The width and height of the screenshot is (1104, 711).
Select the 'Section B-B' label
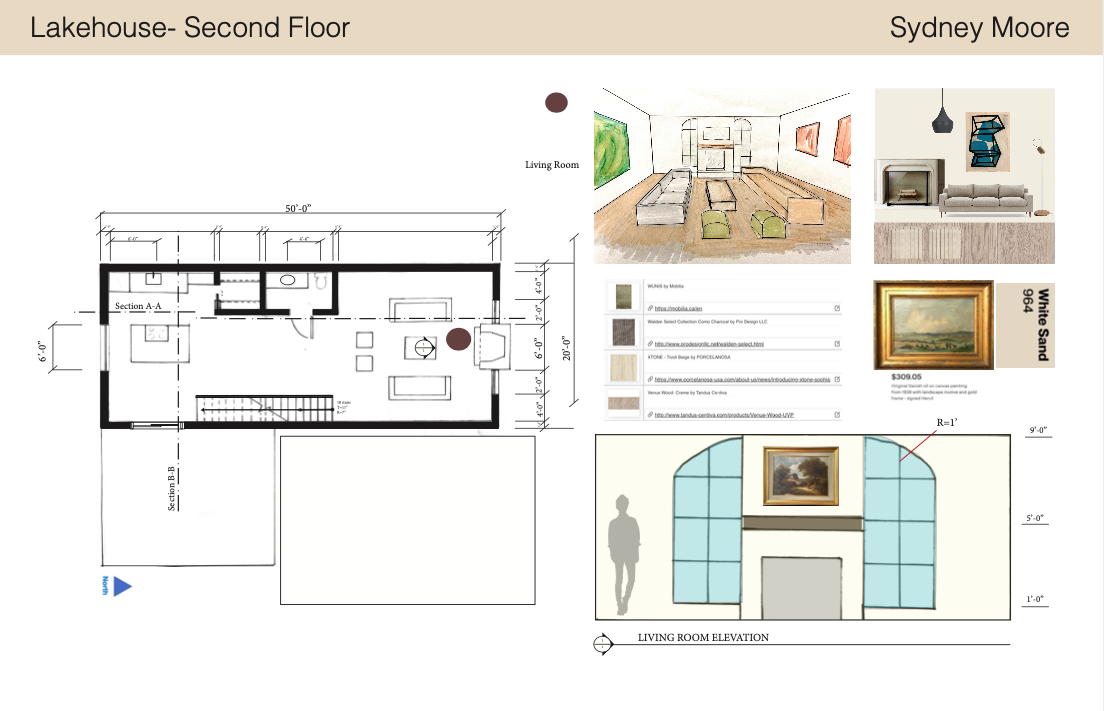click(171, 488)
